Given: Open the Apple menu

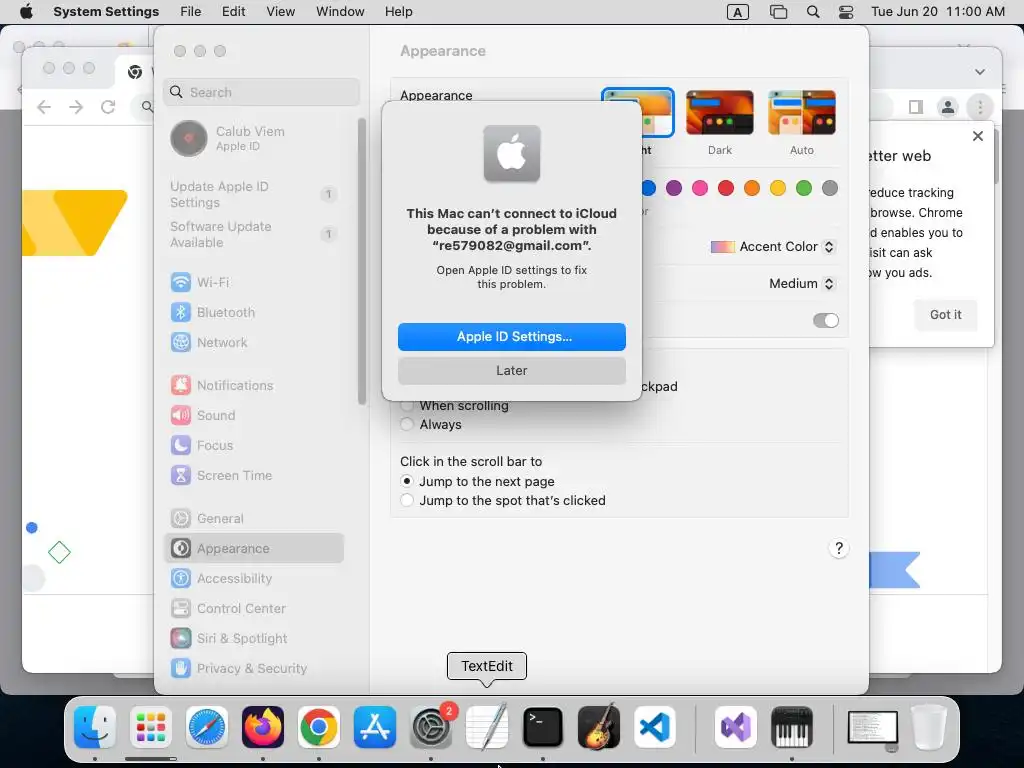Looking at the screenshot, I should pyautogui.click(x=26, y=12).
